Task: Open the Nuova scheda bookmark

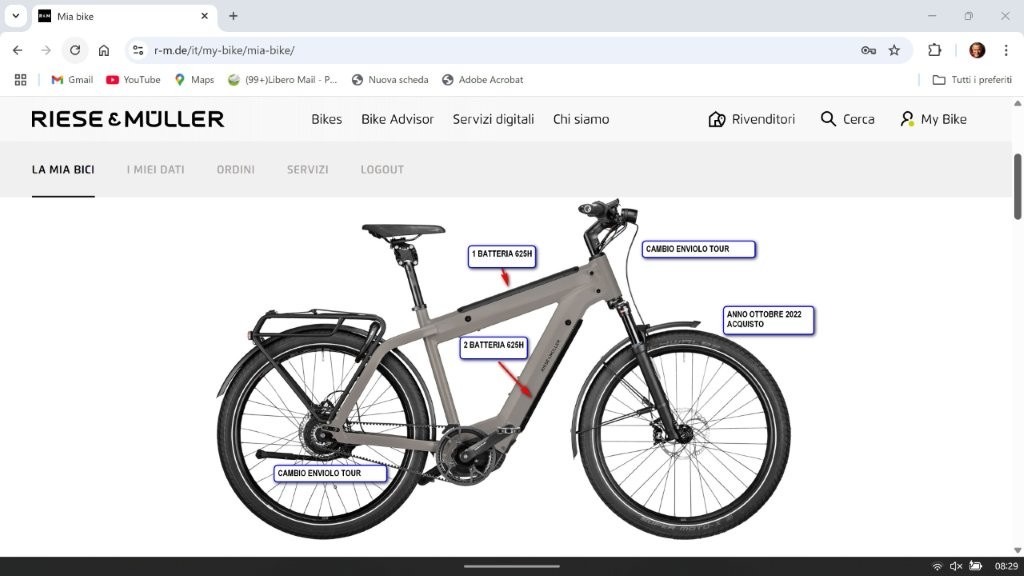Action: pos(390,80)
